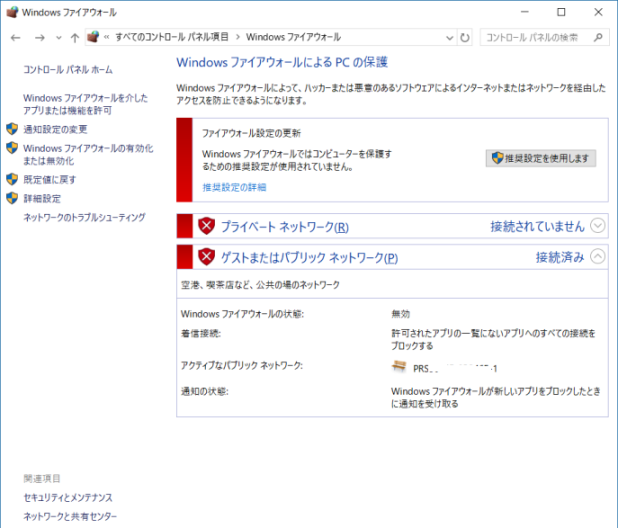
Task: Click すべてのコントロール パネル項目 breadcrumb
Action: (172, 37)
